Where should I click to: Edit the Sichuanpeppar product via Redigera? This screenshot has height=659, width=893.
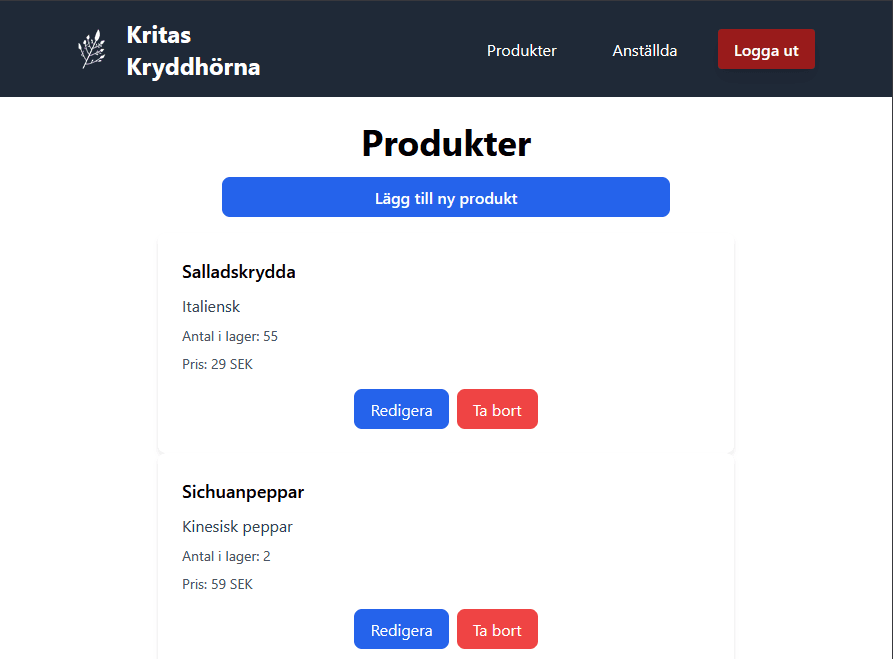coord(400,629)
